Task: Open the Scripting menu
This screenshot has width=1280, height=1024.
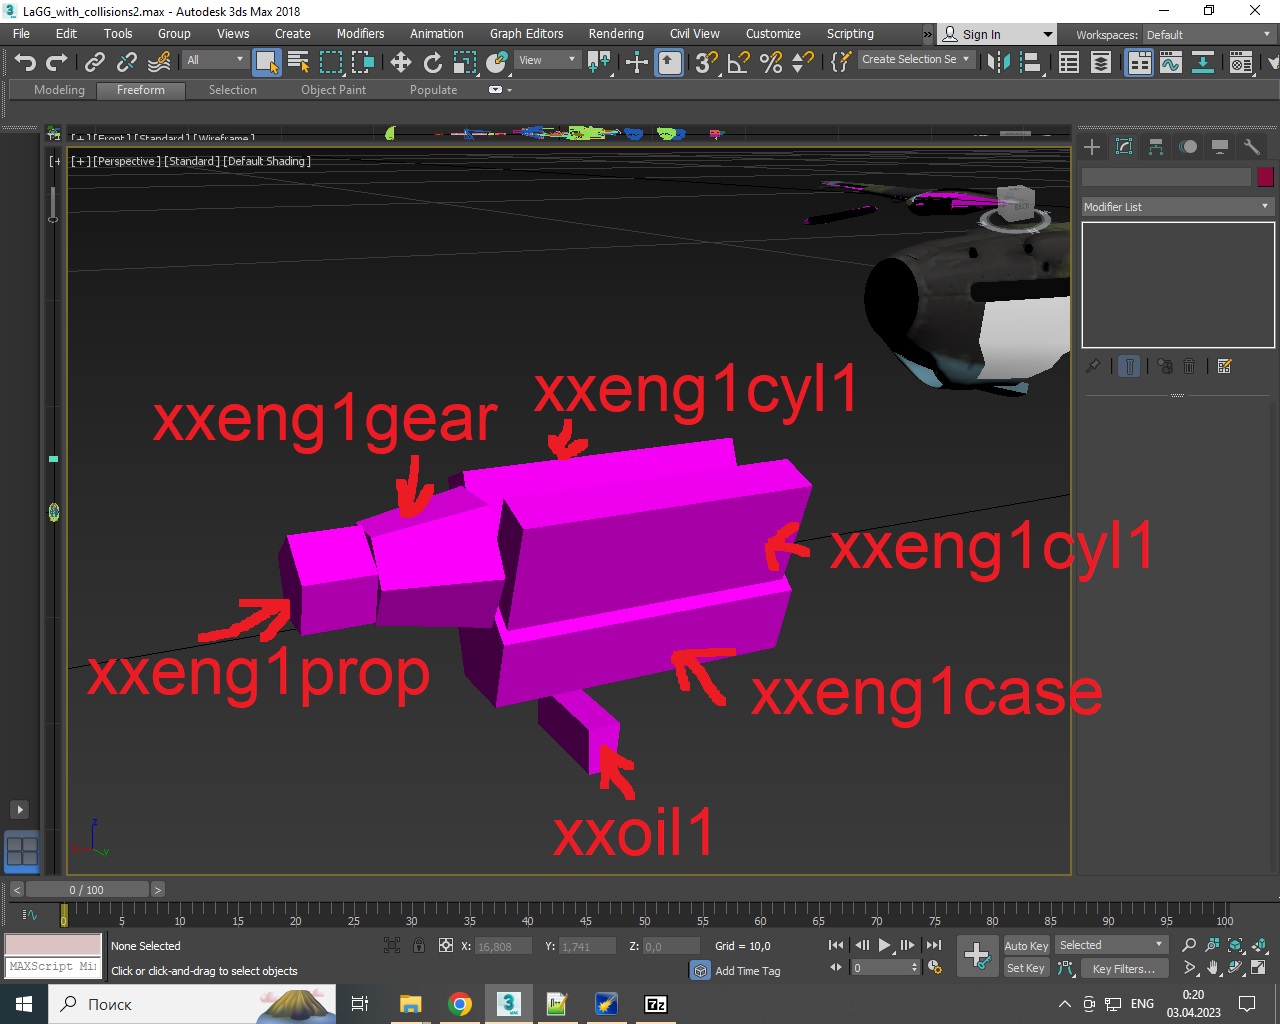Action: tap(850, 34)
